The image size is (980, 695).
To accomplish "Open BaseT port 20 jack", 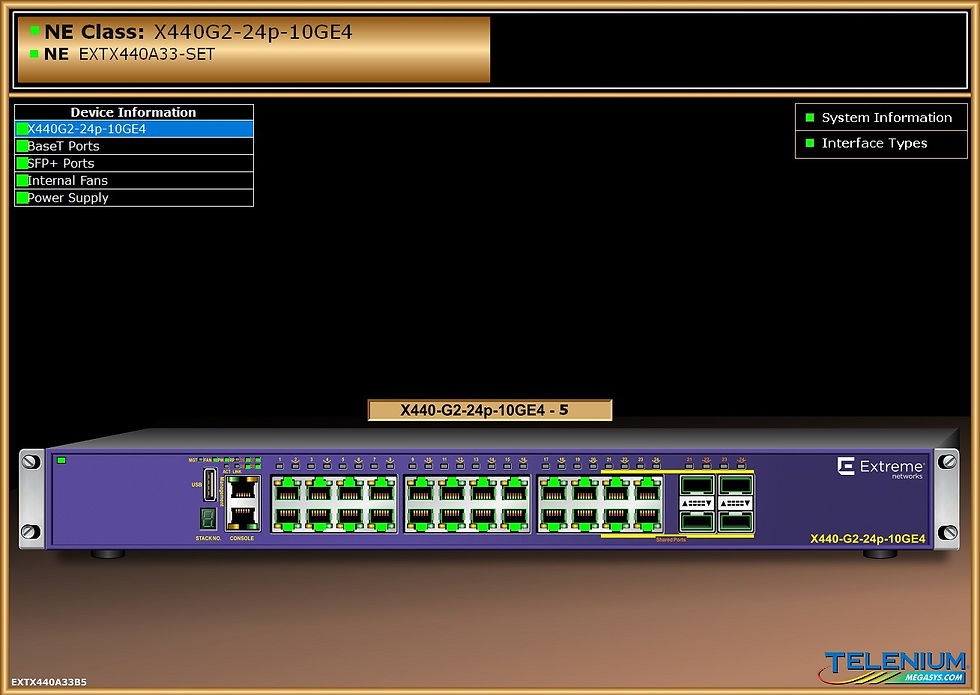I will (584, 518).
